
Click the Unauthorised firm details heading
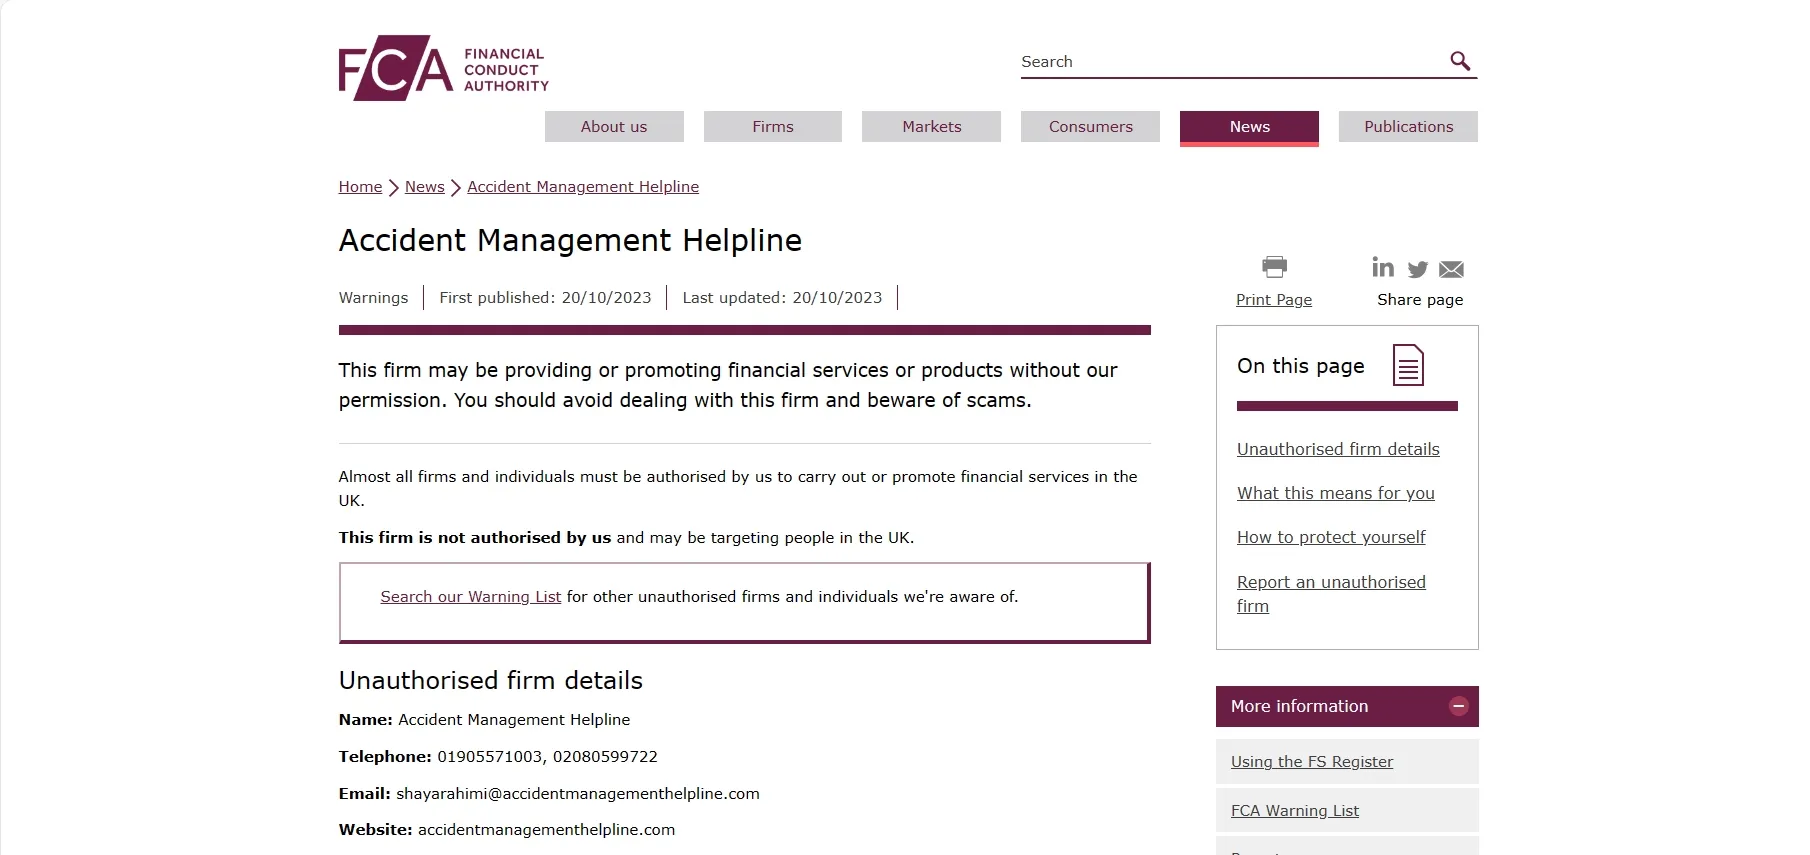(490, 681)
